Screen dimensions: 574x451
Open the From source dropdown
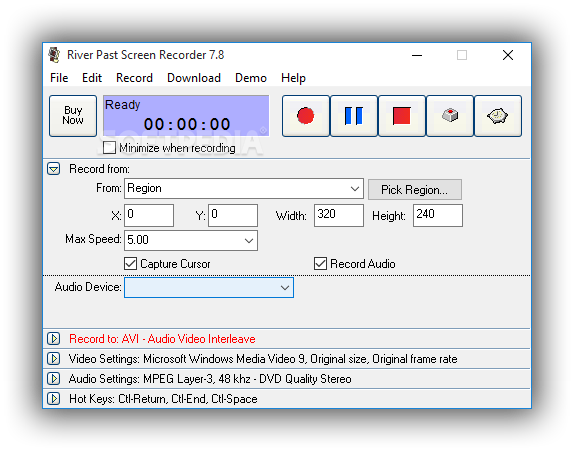click(244, 189)
